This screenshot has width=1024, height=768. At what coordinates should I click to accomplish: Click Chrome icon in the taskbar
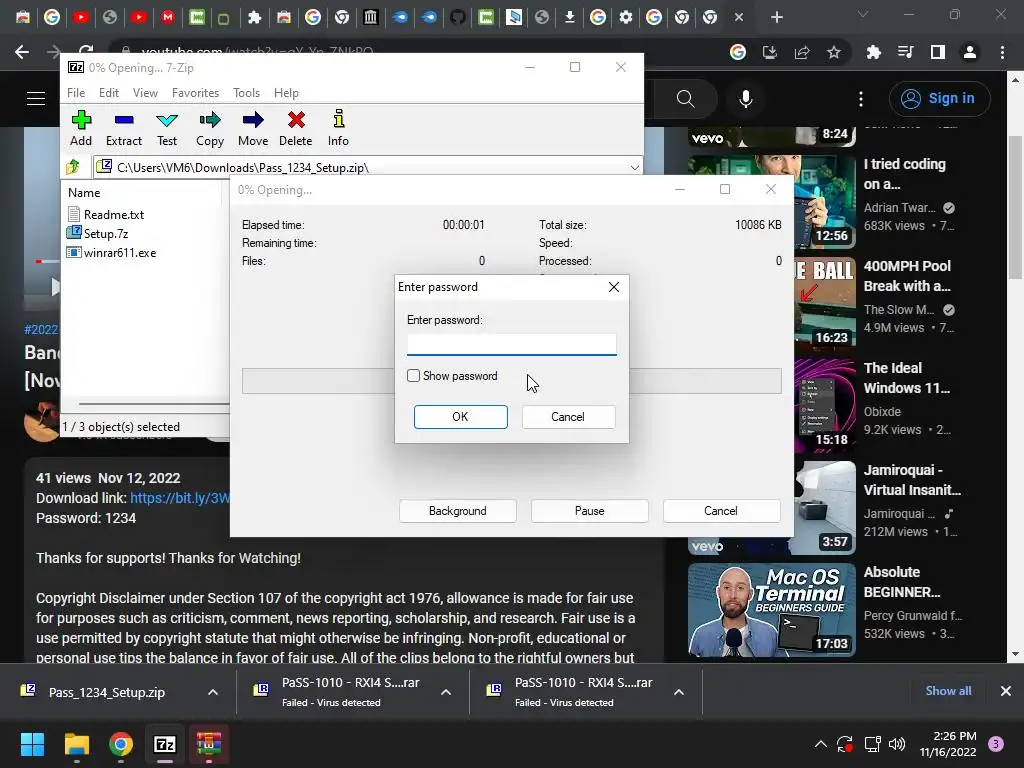pos(121,744)
